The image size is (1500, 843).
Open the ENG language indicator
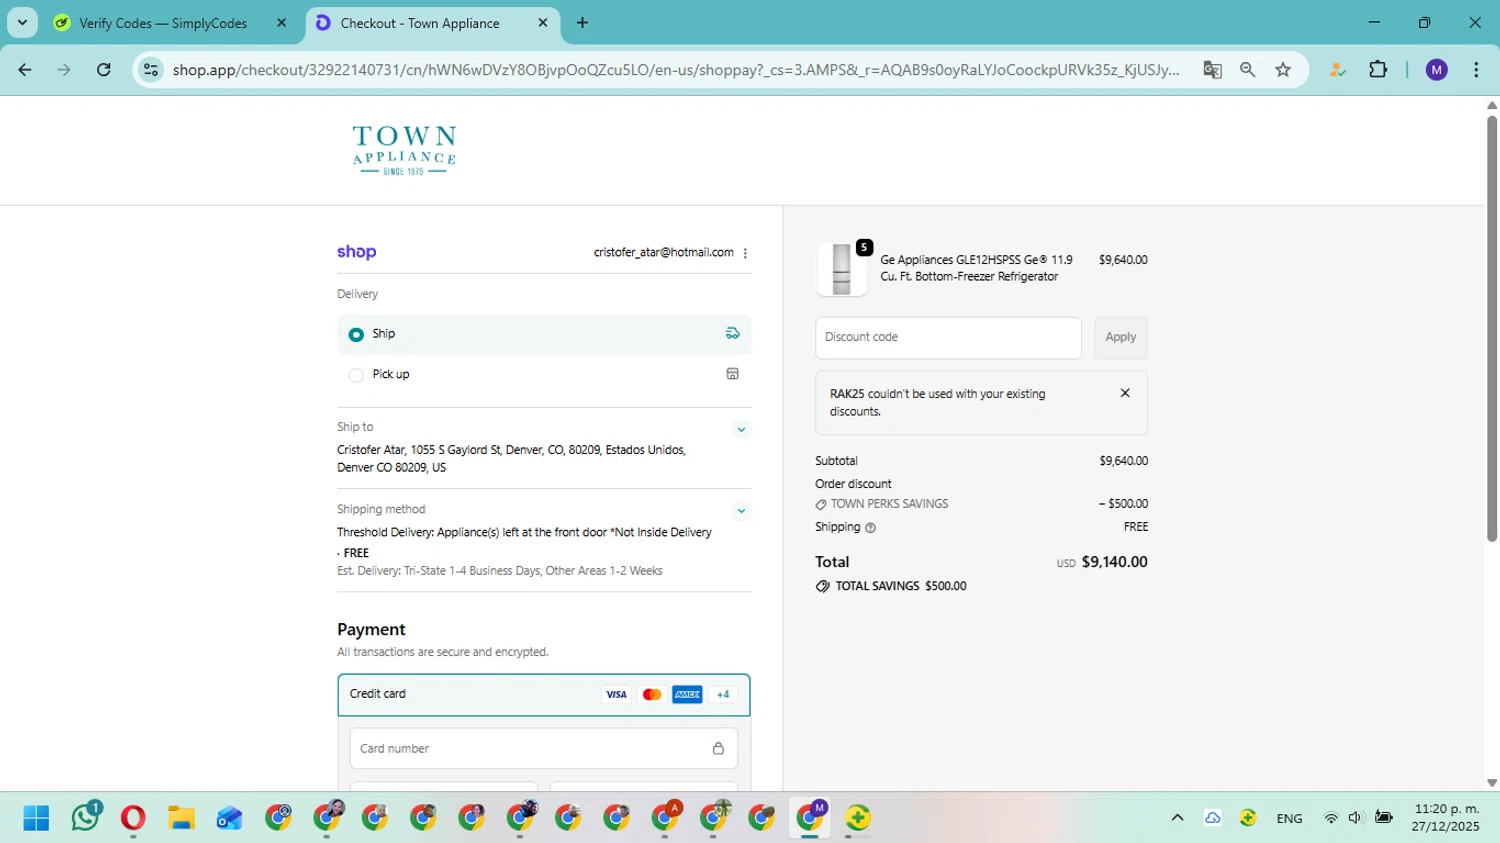(x=1289, y=818)
